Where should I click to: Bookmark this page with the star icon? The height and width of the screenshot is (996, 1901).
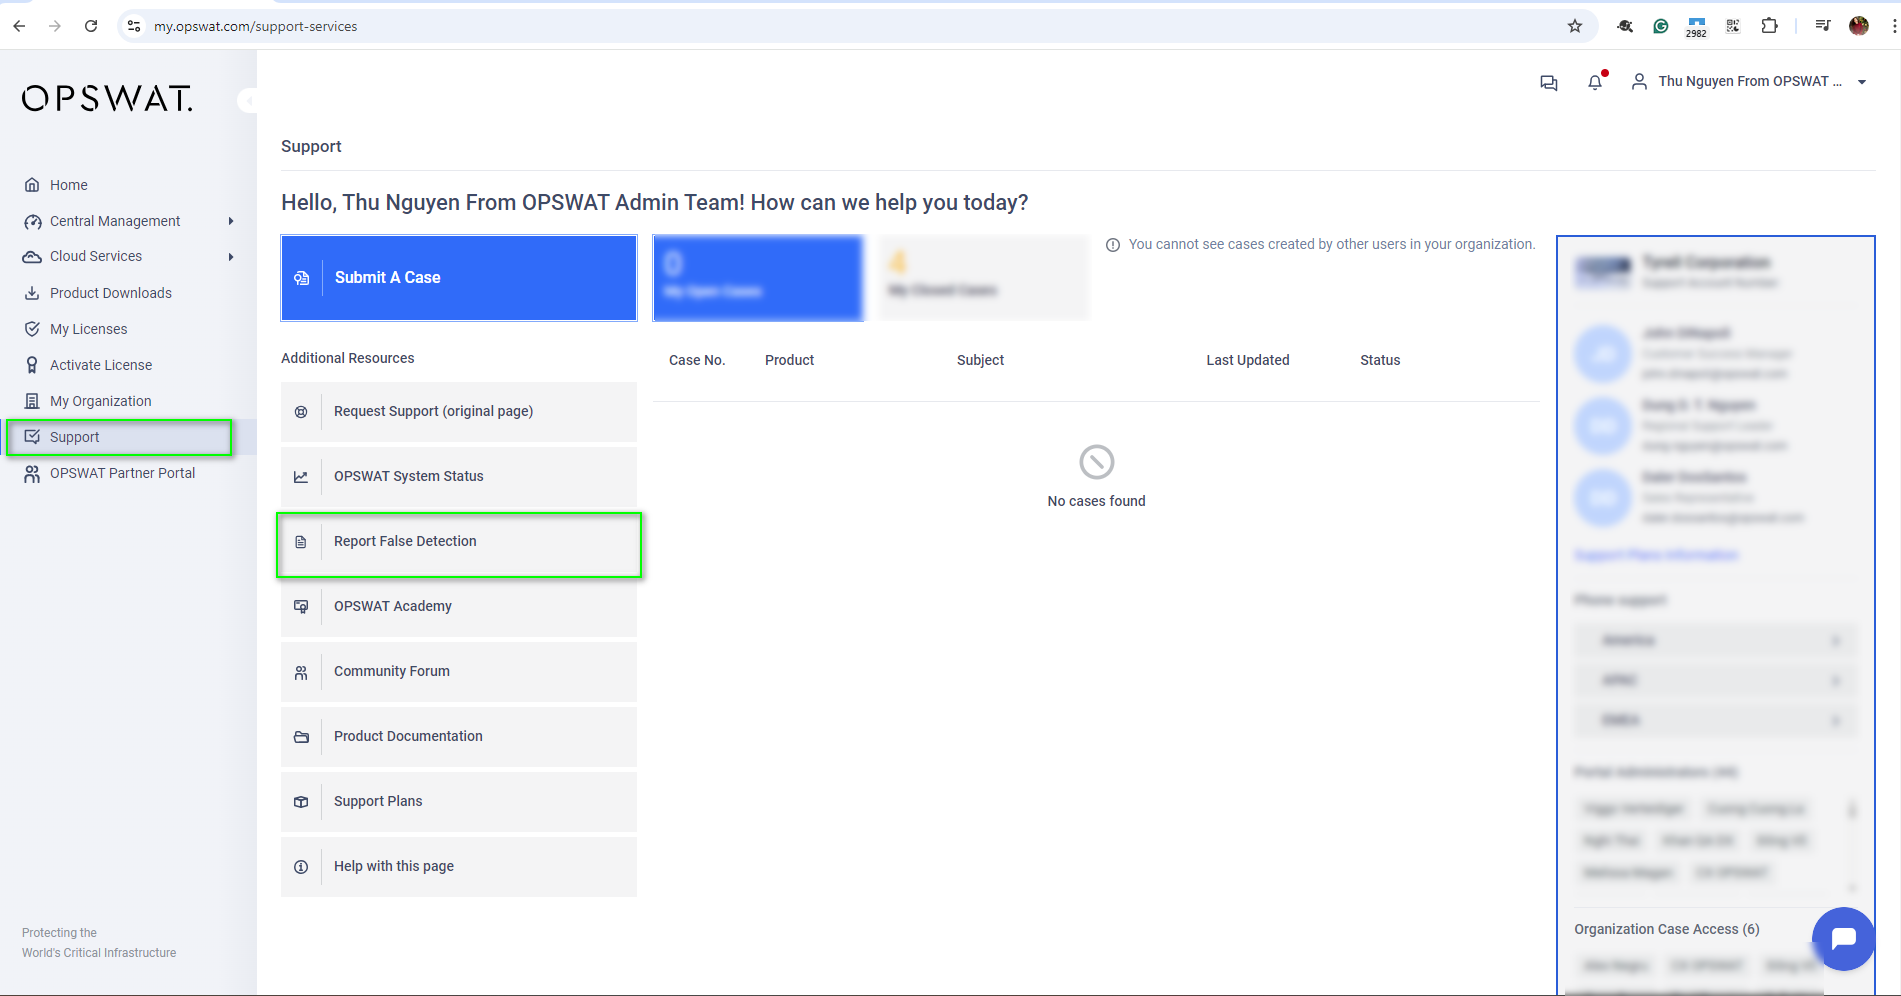pyautogui.click(x=1575, y=26)
